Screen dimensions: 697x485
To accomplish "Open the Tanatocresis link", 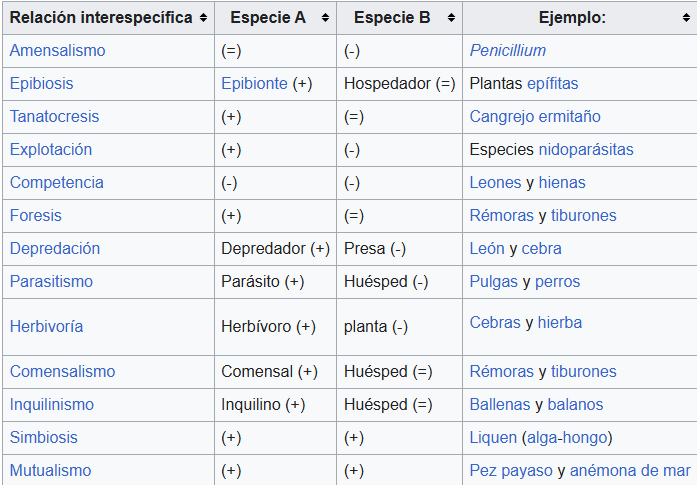I will click(x=54, y=116).
